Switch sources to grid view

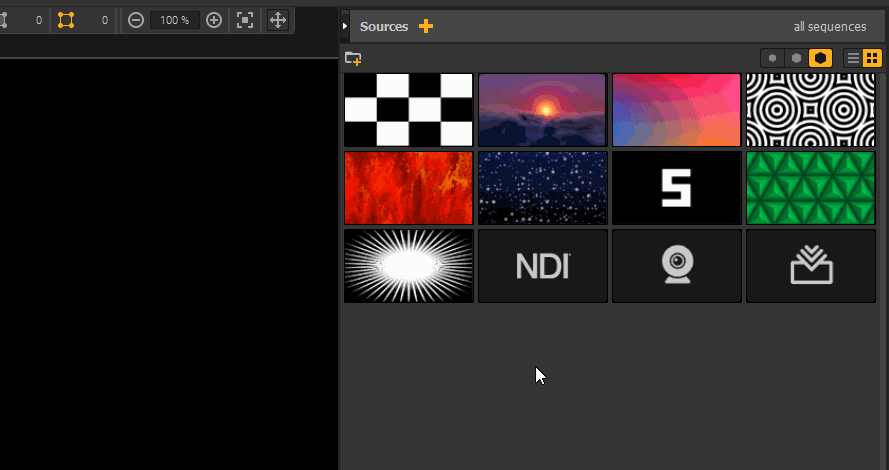coord(872,58)
